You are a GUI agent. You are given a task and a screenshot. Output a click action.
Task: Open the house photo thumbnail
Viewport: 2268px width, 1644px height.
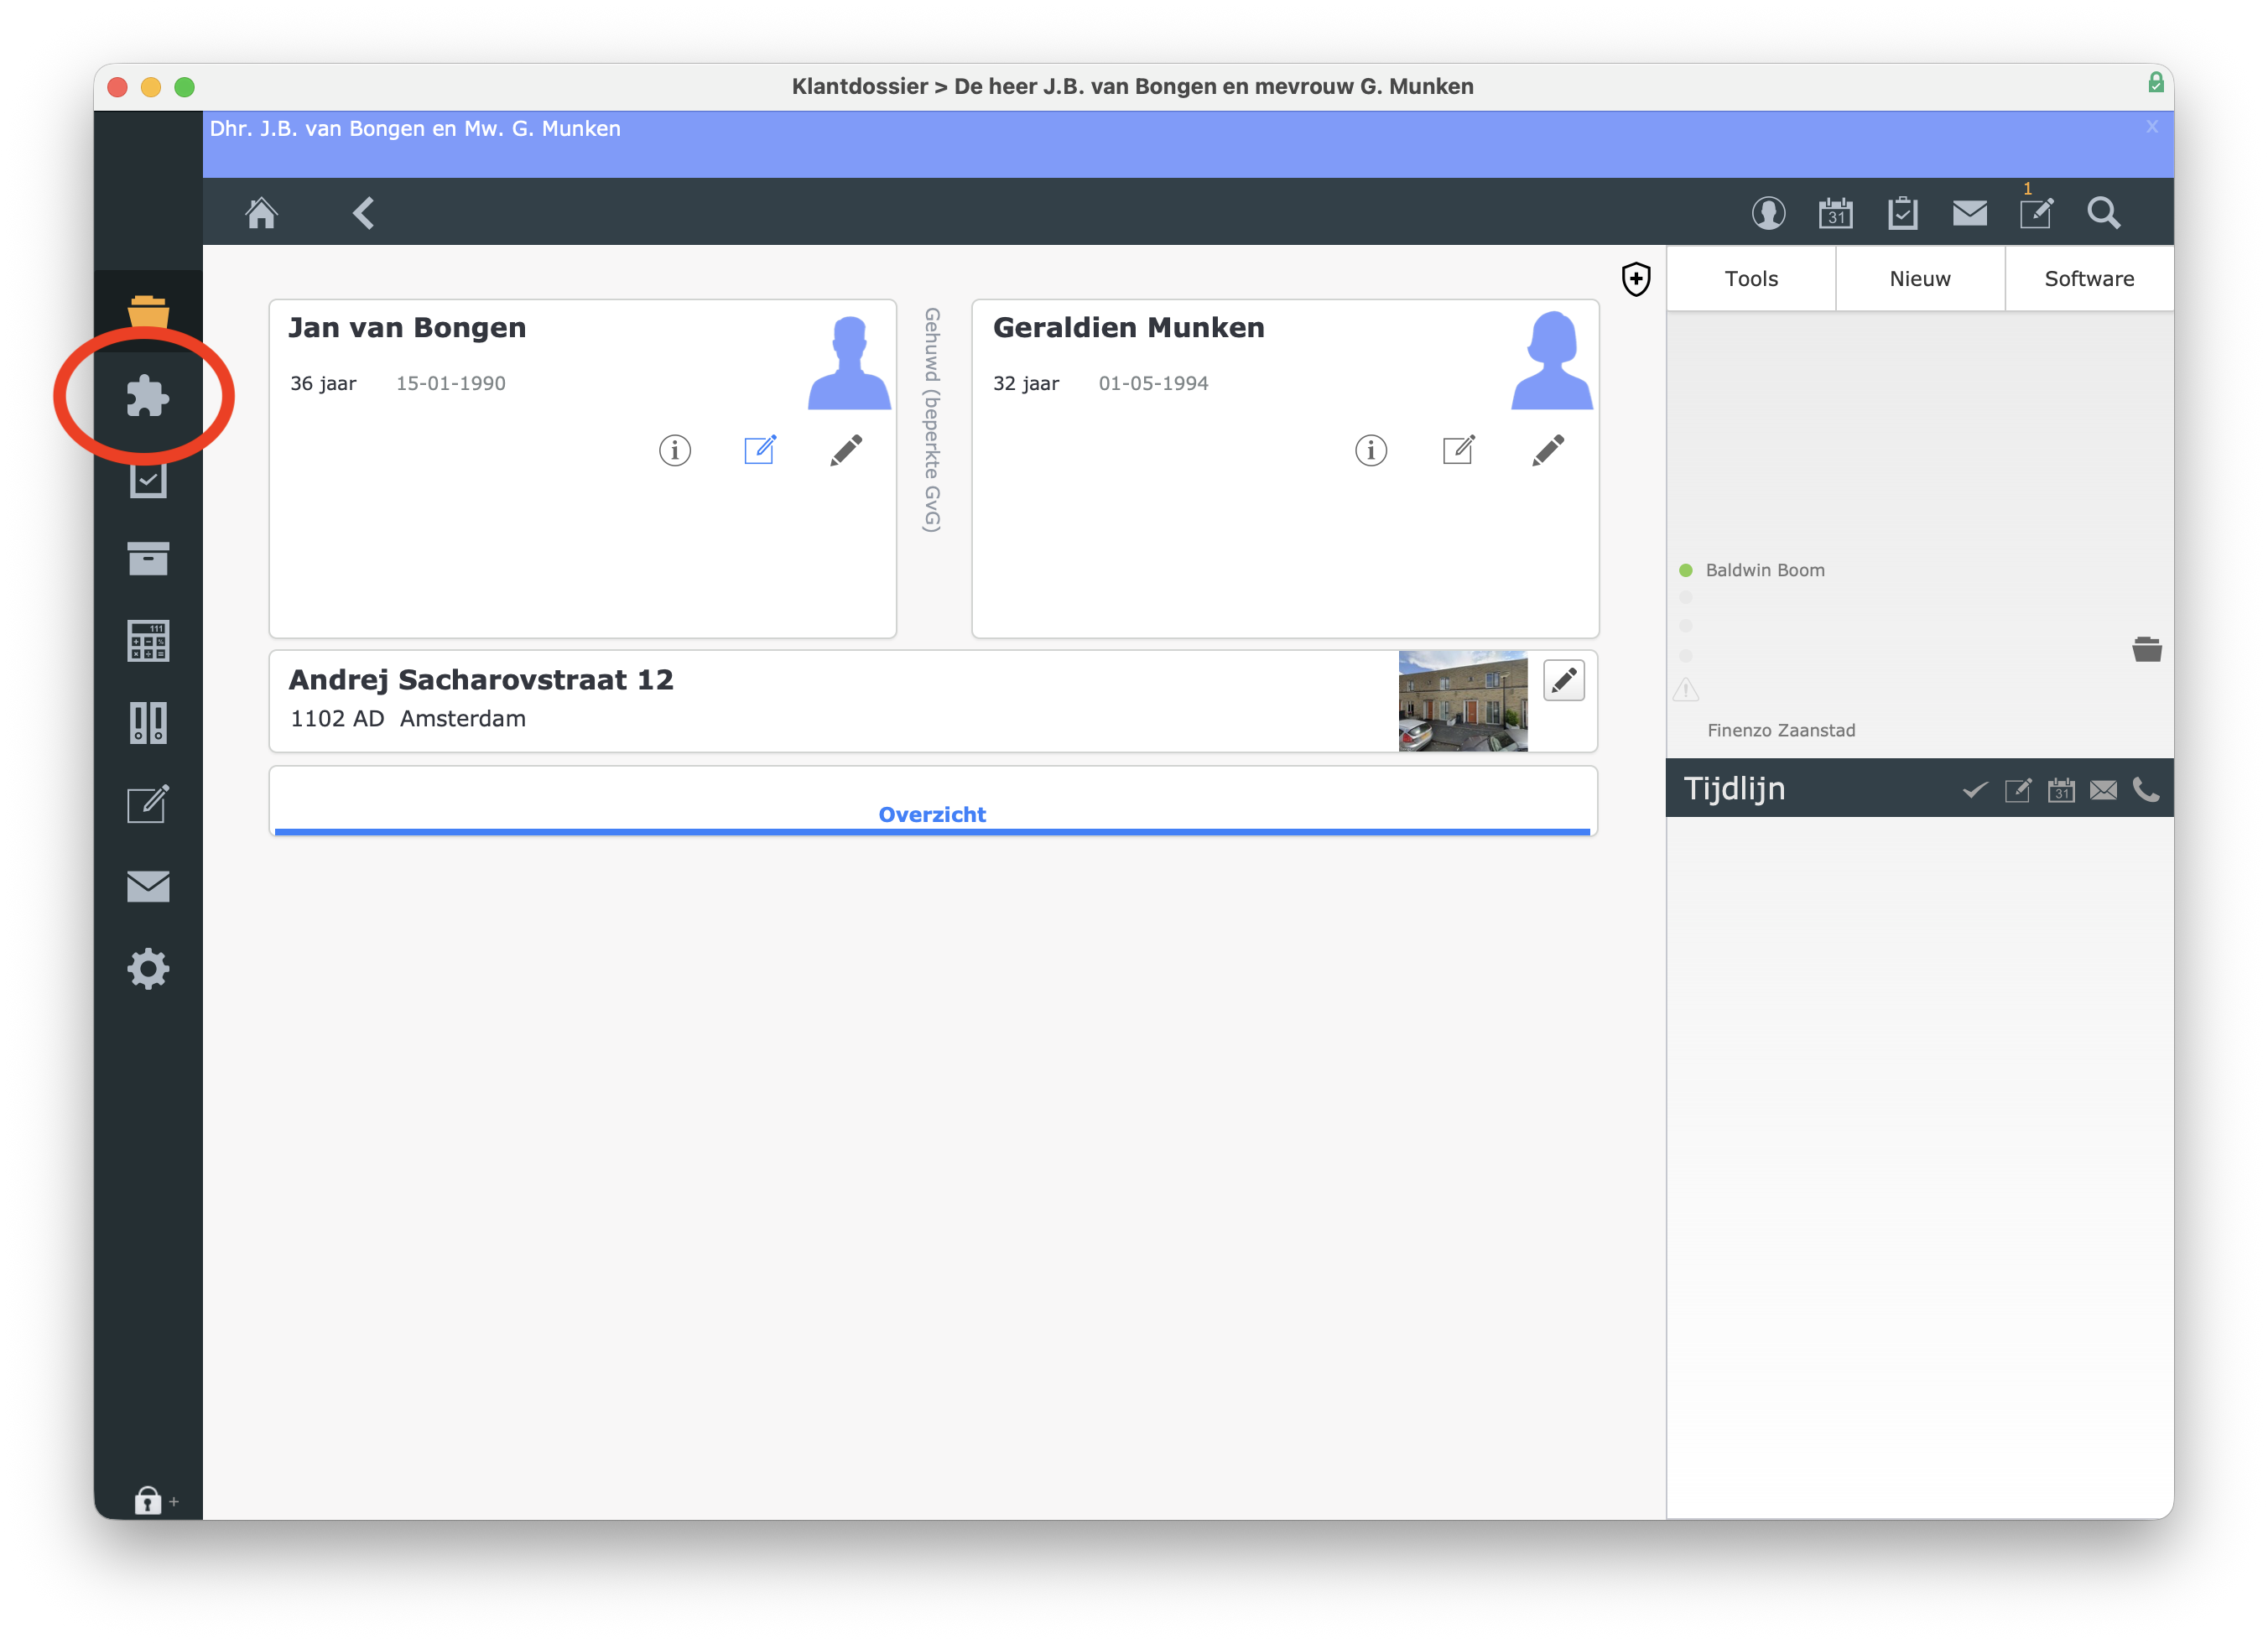1463,701
